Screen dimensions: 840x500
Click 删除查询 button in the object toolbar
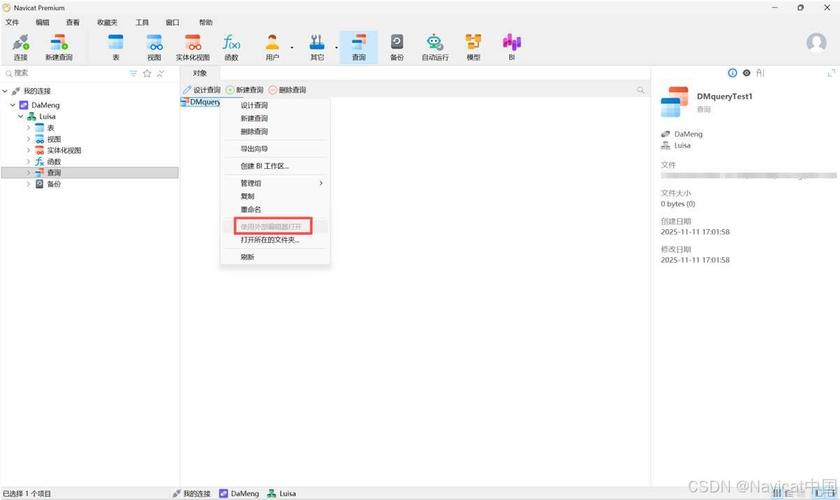pos(288,90)
